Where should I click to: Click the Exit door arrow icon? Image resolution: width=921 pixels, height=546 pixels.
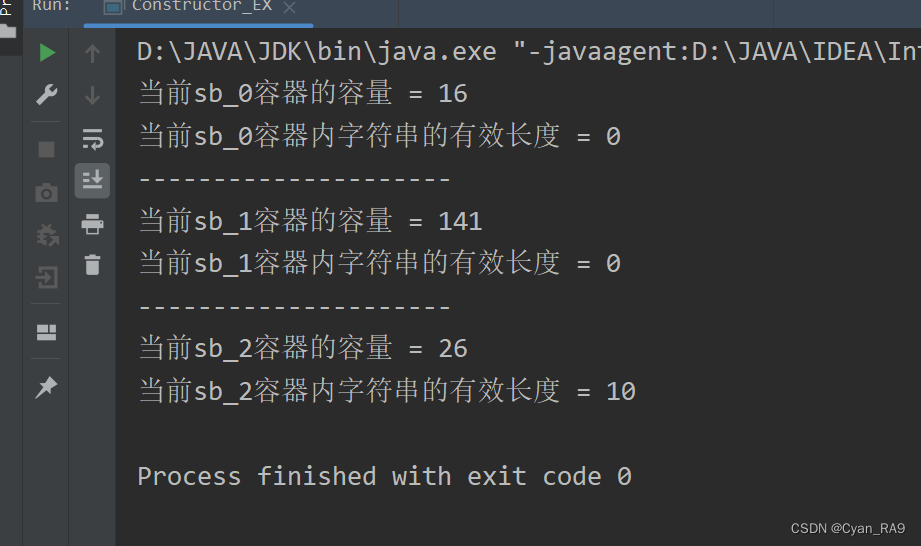click(47, 277)
